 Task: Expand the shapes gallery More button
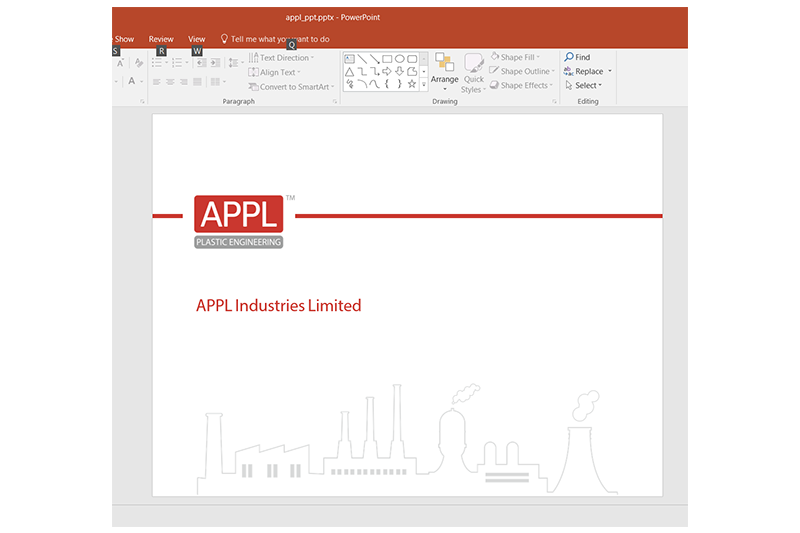pos(423,85)
